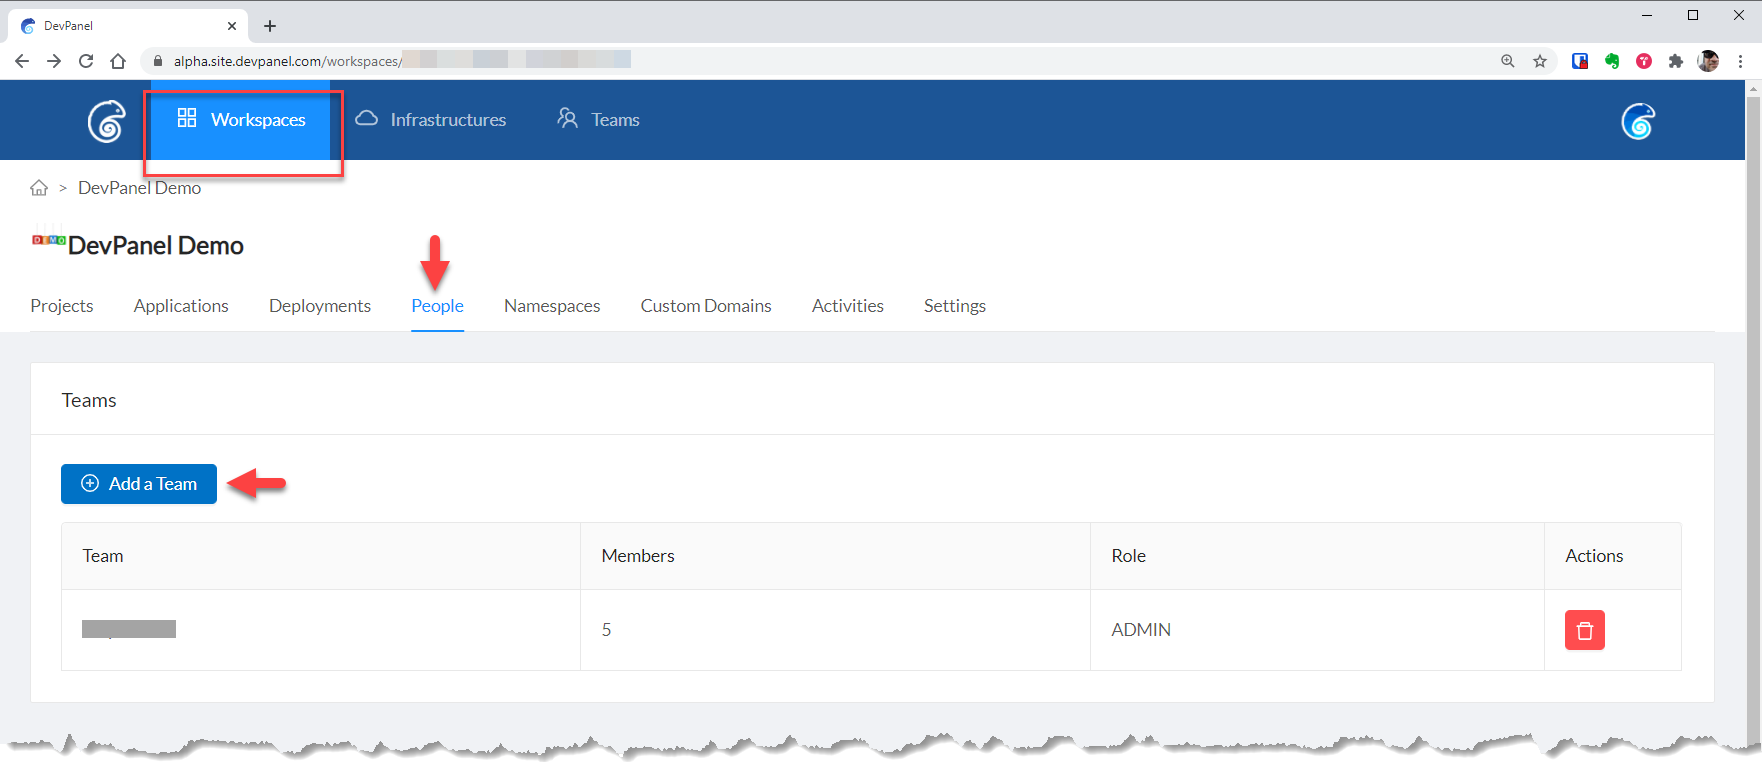The height and width of the screenshot is (762, 1762).
Task: Open the browser extensions puzzle icon
Action: (1676, 61)
